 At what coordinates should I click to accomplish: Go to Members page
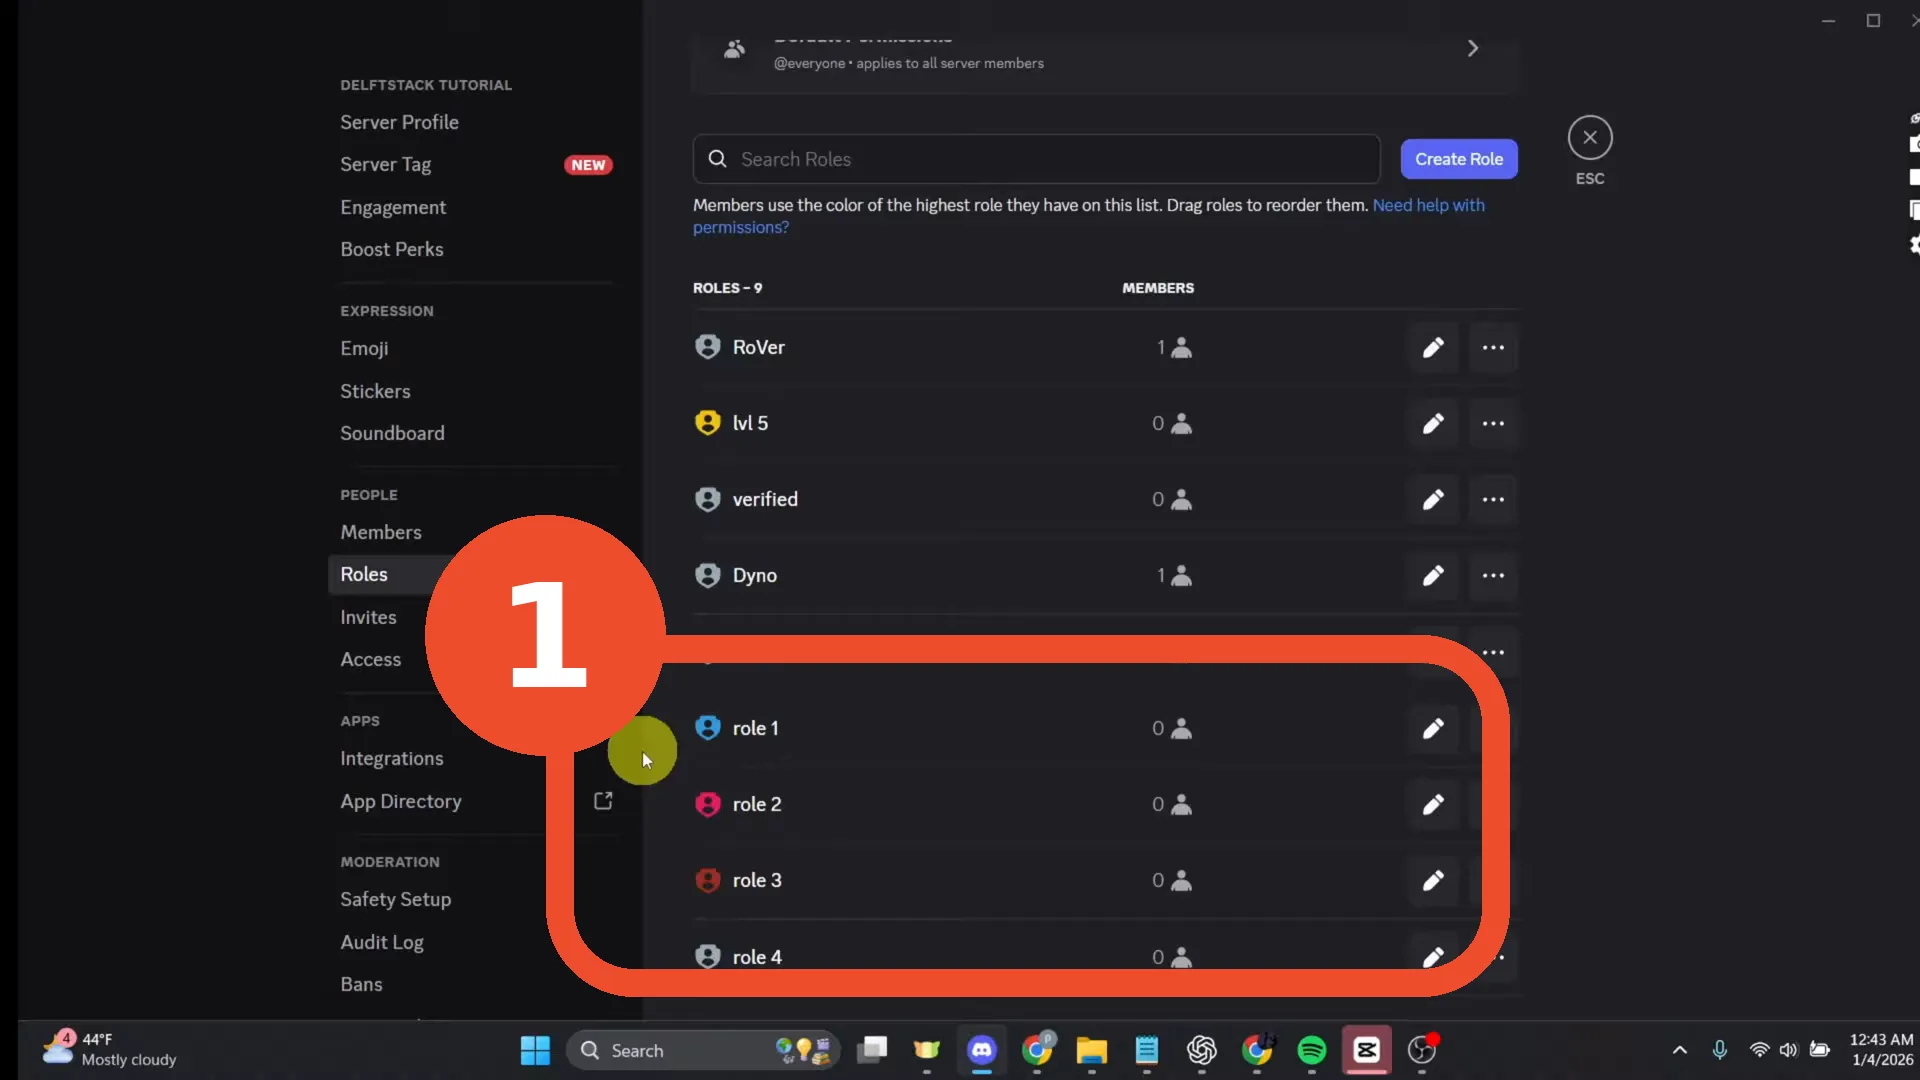[381, 532]
